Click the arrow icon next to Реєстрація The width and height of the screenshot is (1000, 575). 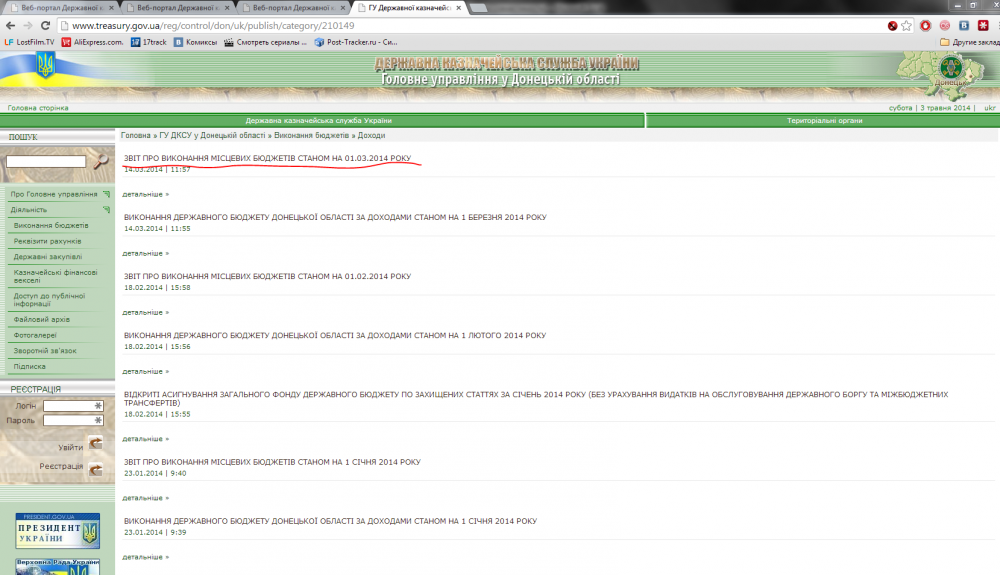pyautogui.click(x=96, y=468)
